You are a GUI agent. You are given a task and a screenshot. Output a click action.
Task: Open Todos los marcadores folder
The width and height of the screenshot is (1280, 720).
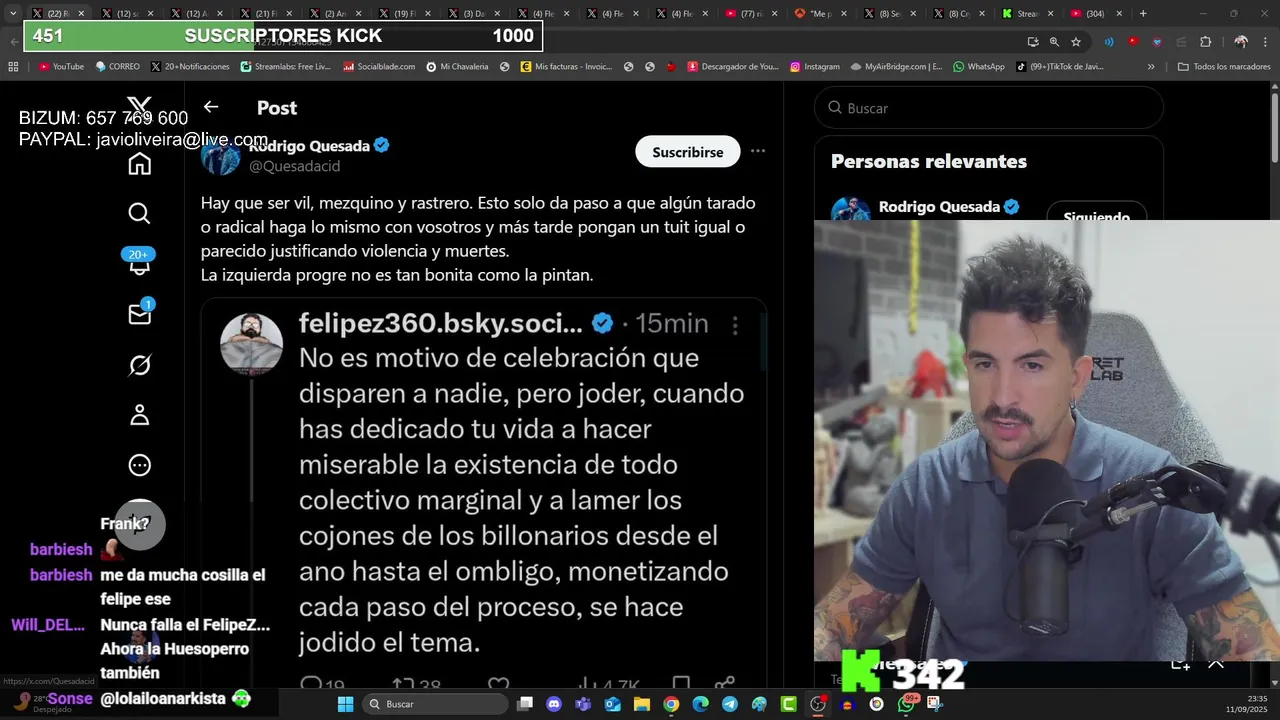[x=1224, y=66]
